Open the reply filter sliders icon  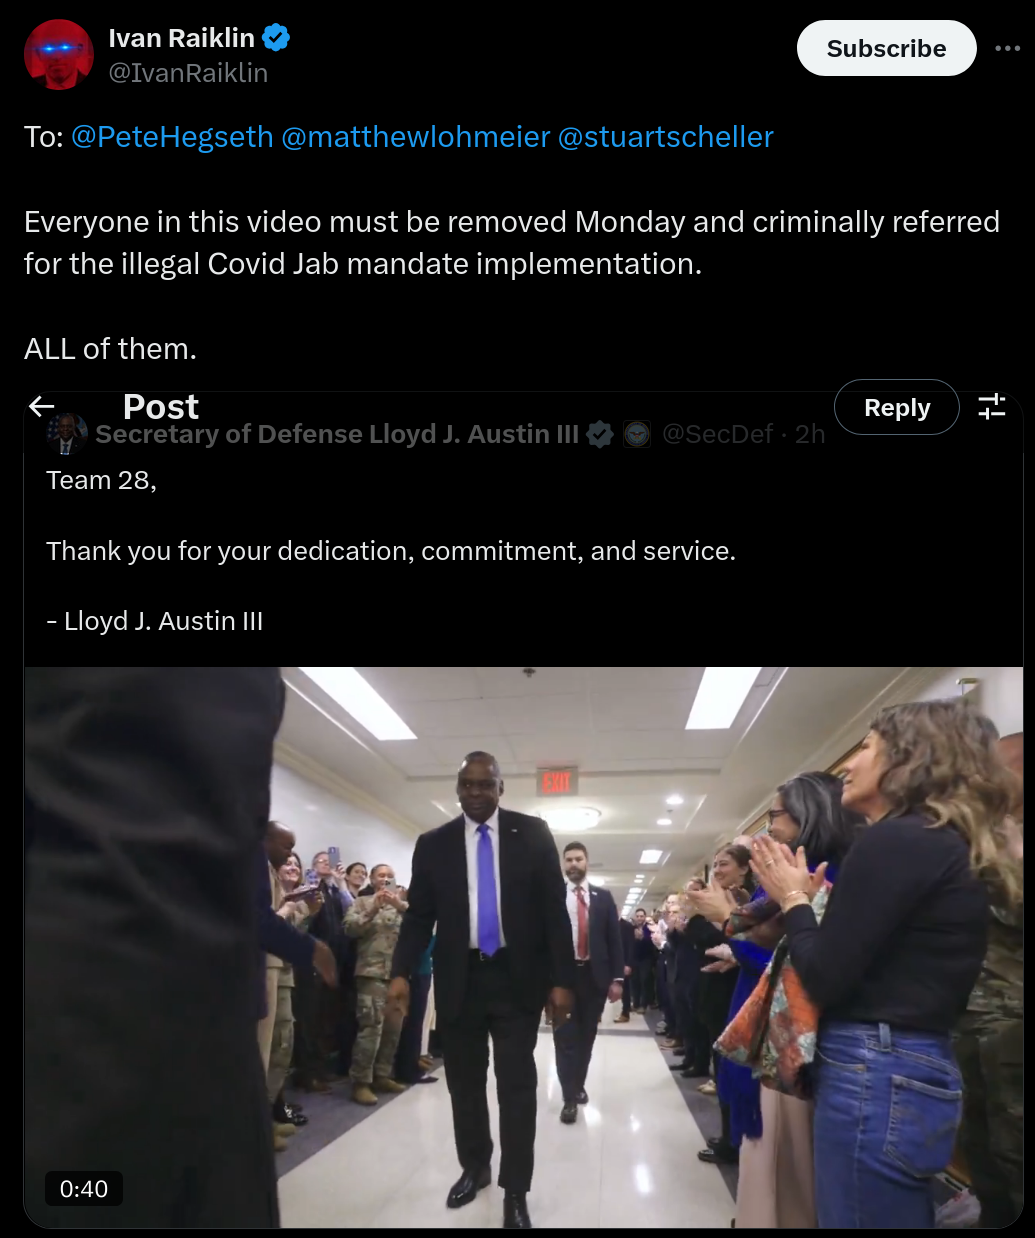tap(991, 406)
